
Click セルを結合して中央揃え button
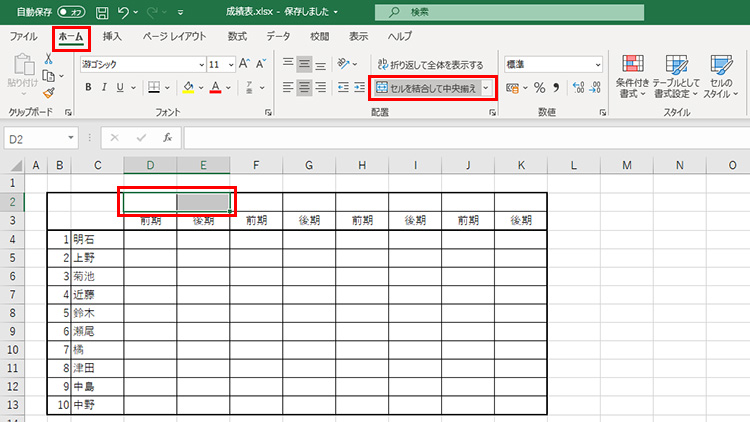pyautogui.click(x=427, y=88)
